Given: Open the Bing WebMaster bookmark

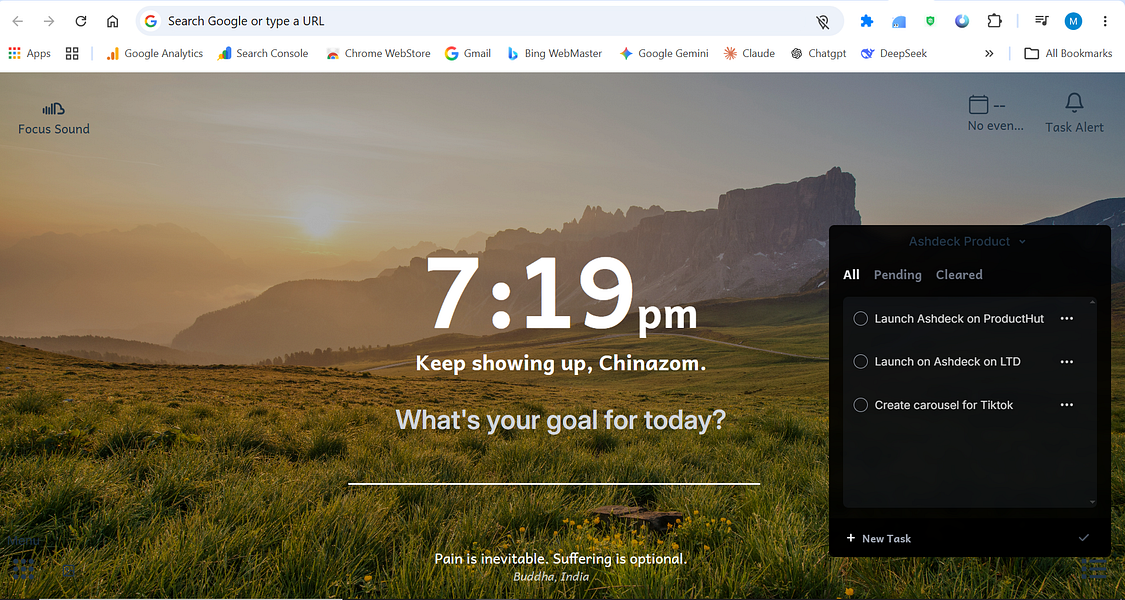Looking at the screenshot, I should [x=555, y=53].
